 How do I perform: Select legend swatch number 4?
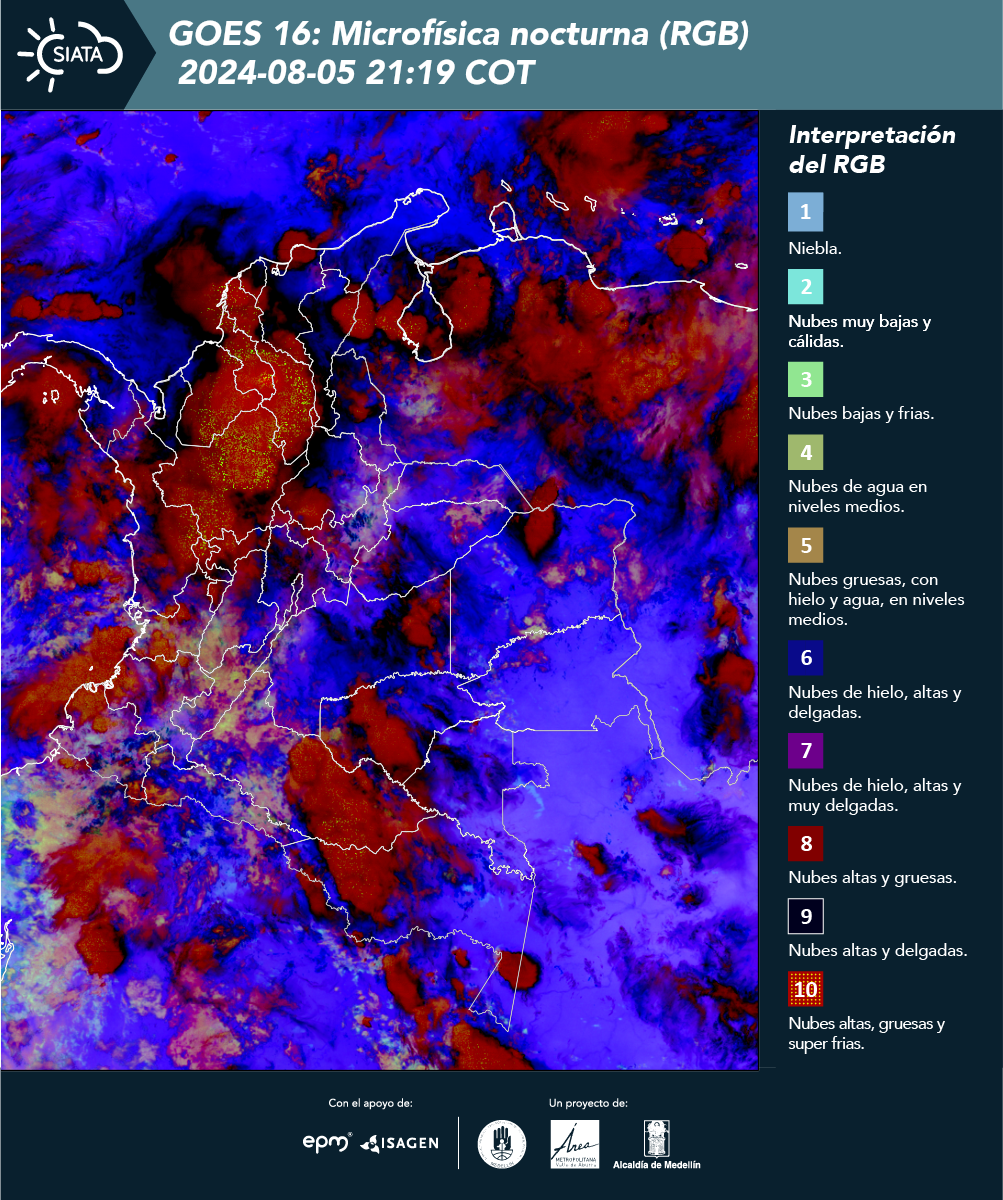tap(805, 454)
